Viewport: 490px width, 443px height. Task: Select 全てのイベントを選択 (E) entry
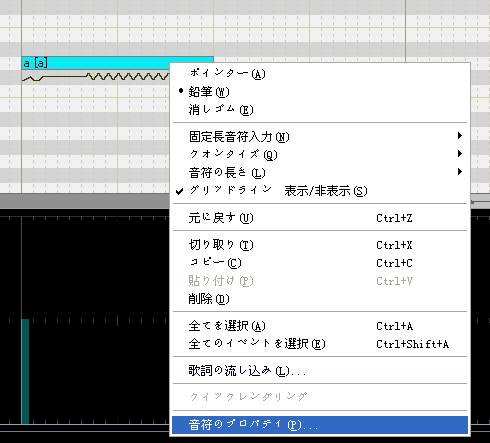pyautogui.click(x=320, y=344)
